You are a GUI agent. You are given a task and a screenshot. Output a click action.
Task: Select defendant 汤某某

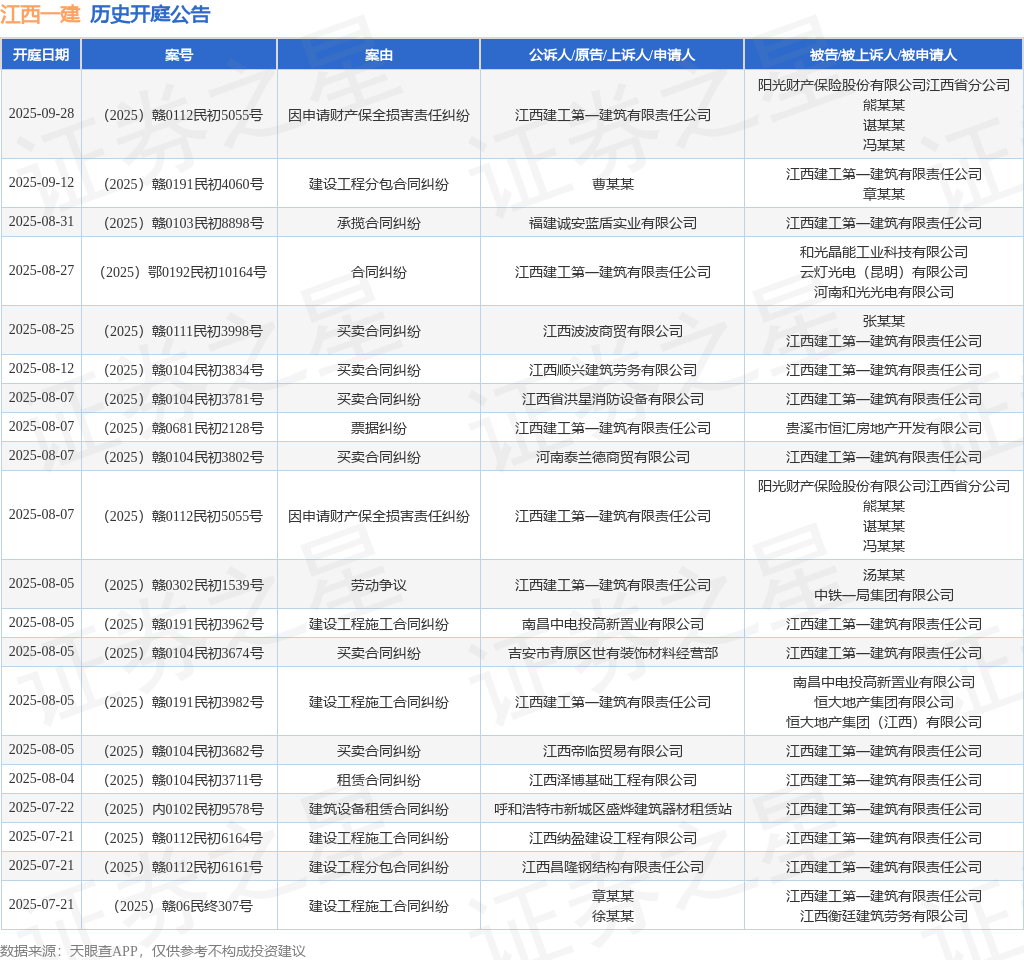884,575
